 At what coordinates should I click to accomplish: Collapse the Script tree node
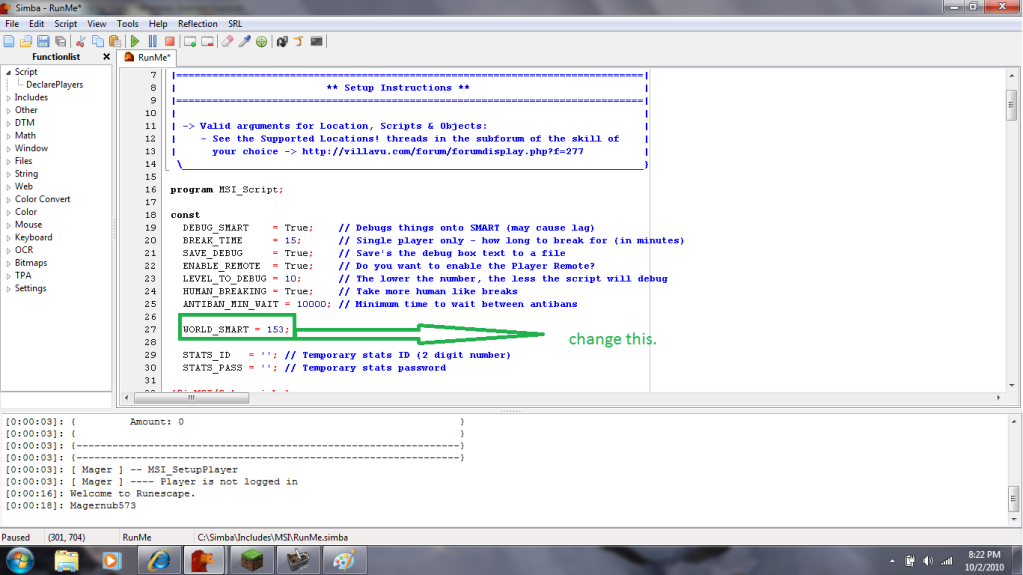click(x=8, y=72)
